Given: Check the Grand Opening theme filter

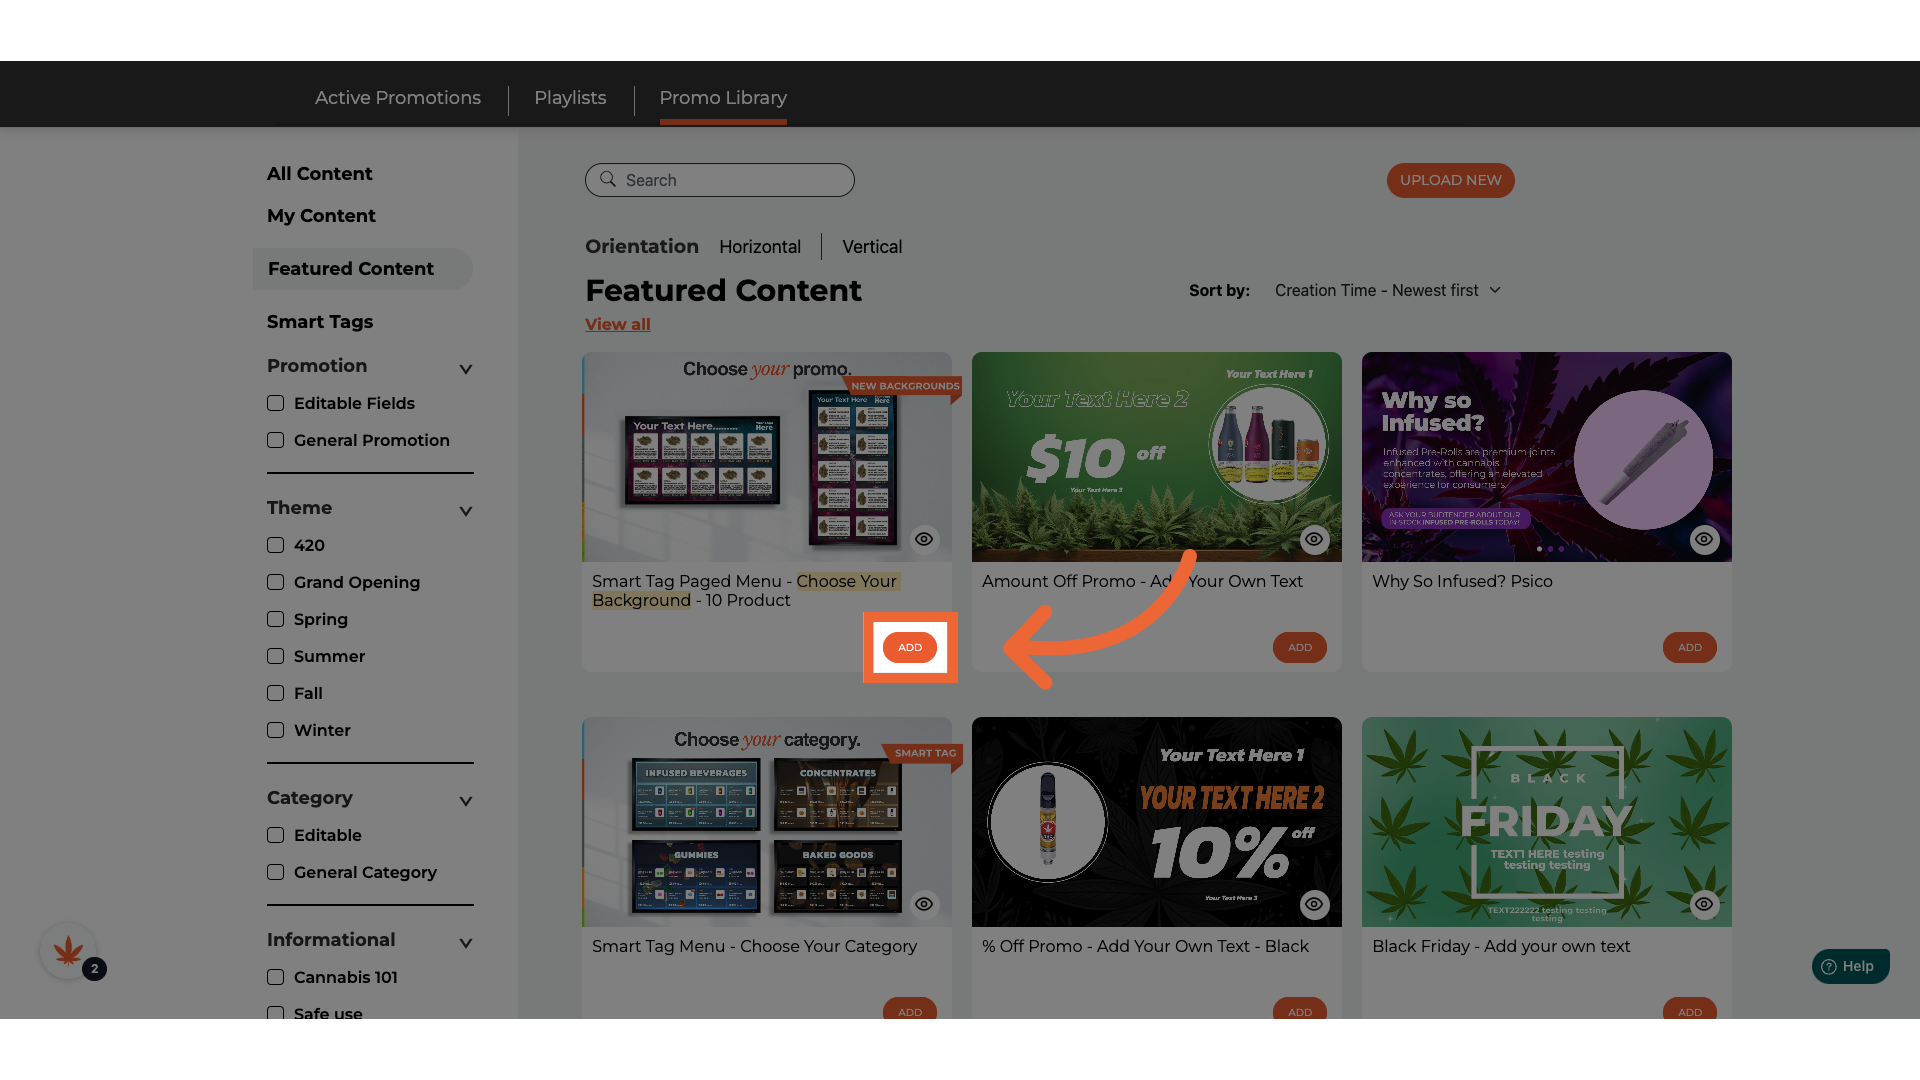Looking at the screenshot, I should pos(276,582).
